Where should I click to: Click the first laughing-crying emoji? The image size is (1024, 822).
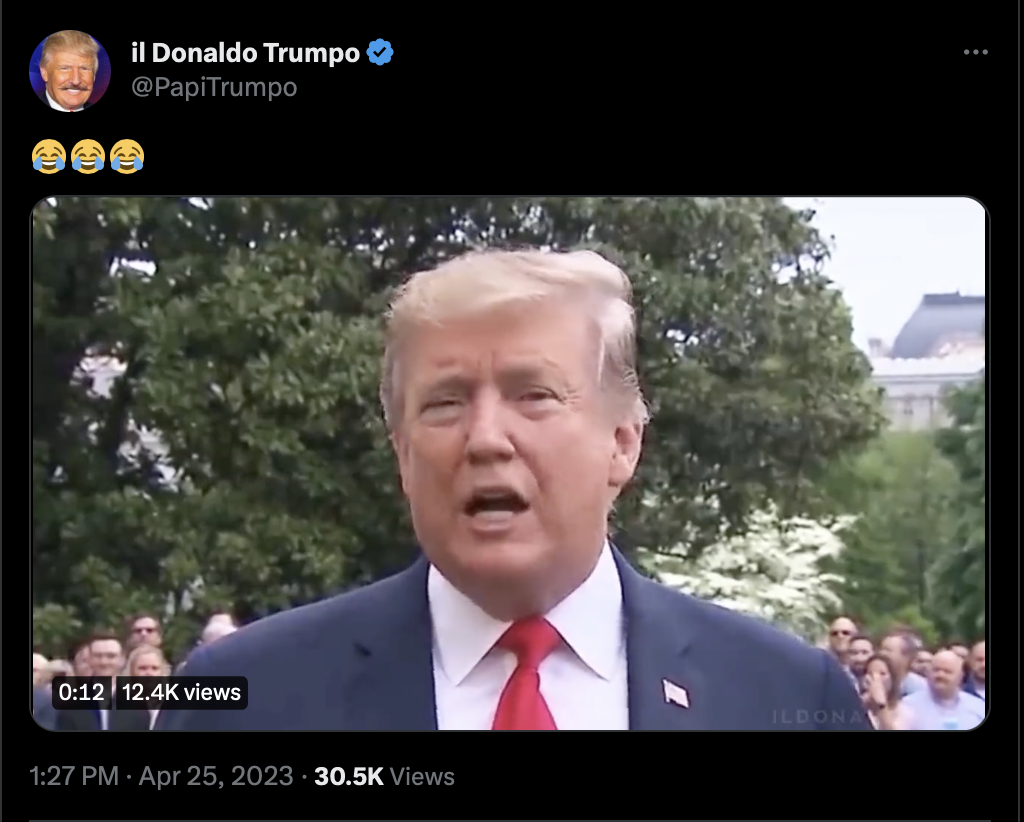[x=49, y=157]
